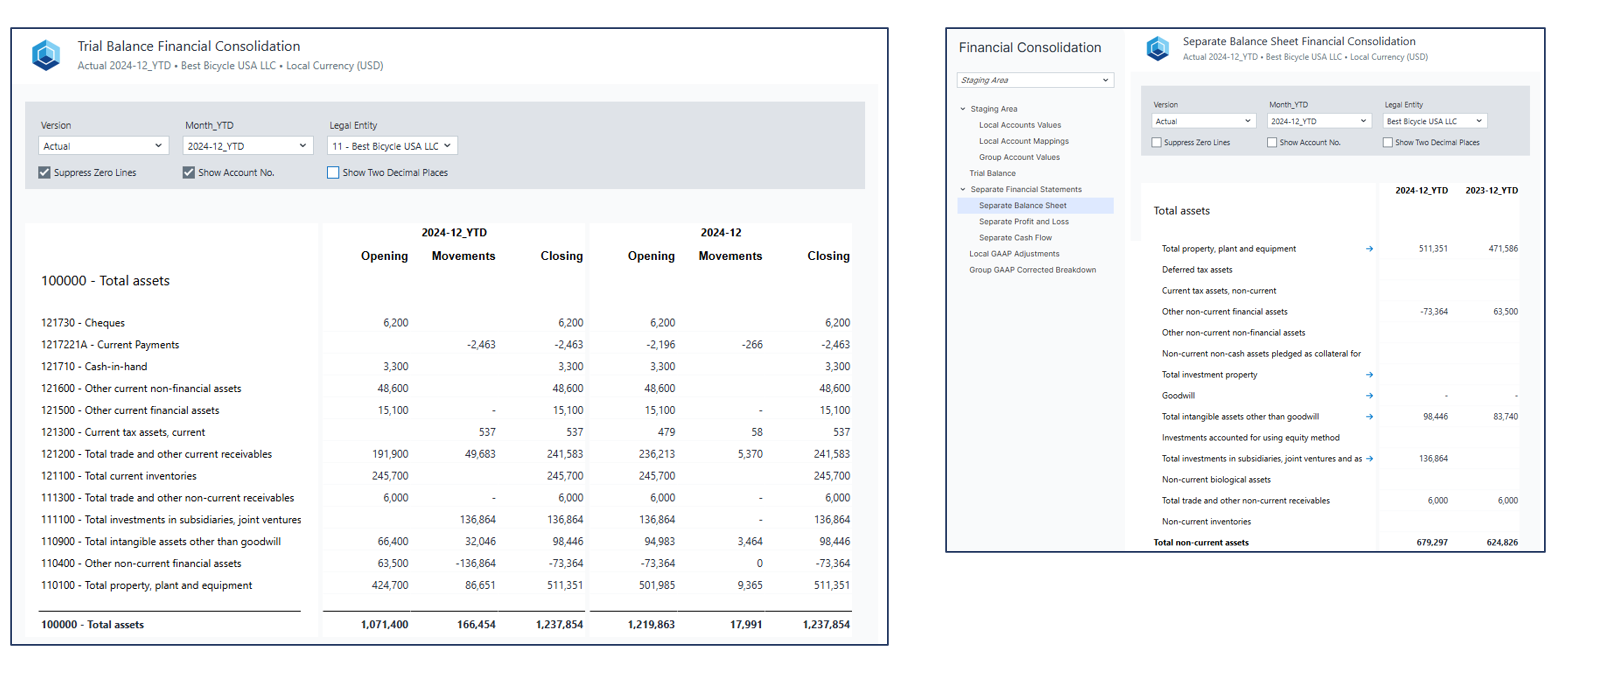Collapse the Staging Area tree node

[x=963, y=109]
